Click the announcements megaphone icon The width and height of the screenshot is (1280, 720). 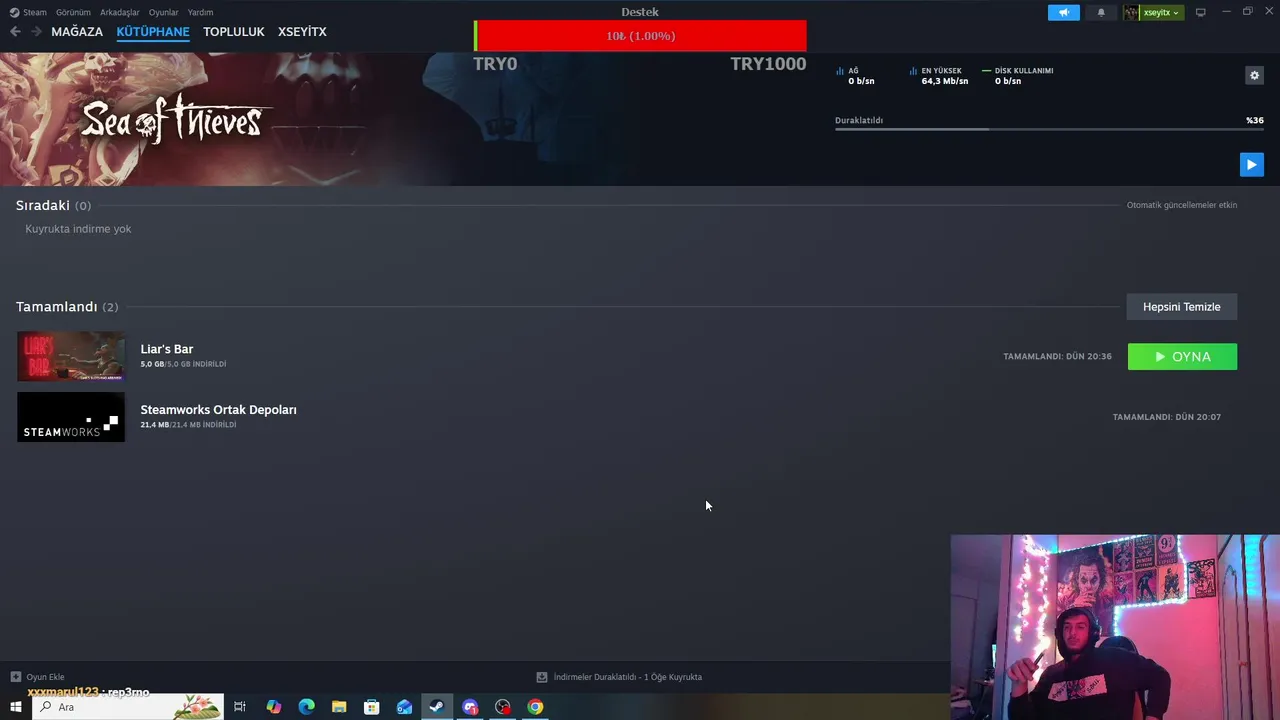1064,13
